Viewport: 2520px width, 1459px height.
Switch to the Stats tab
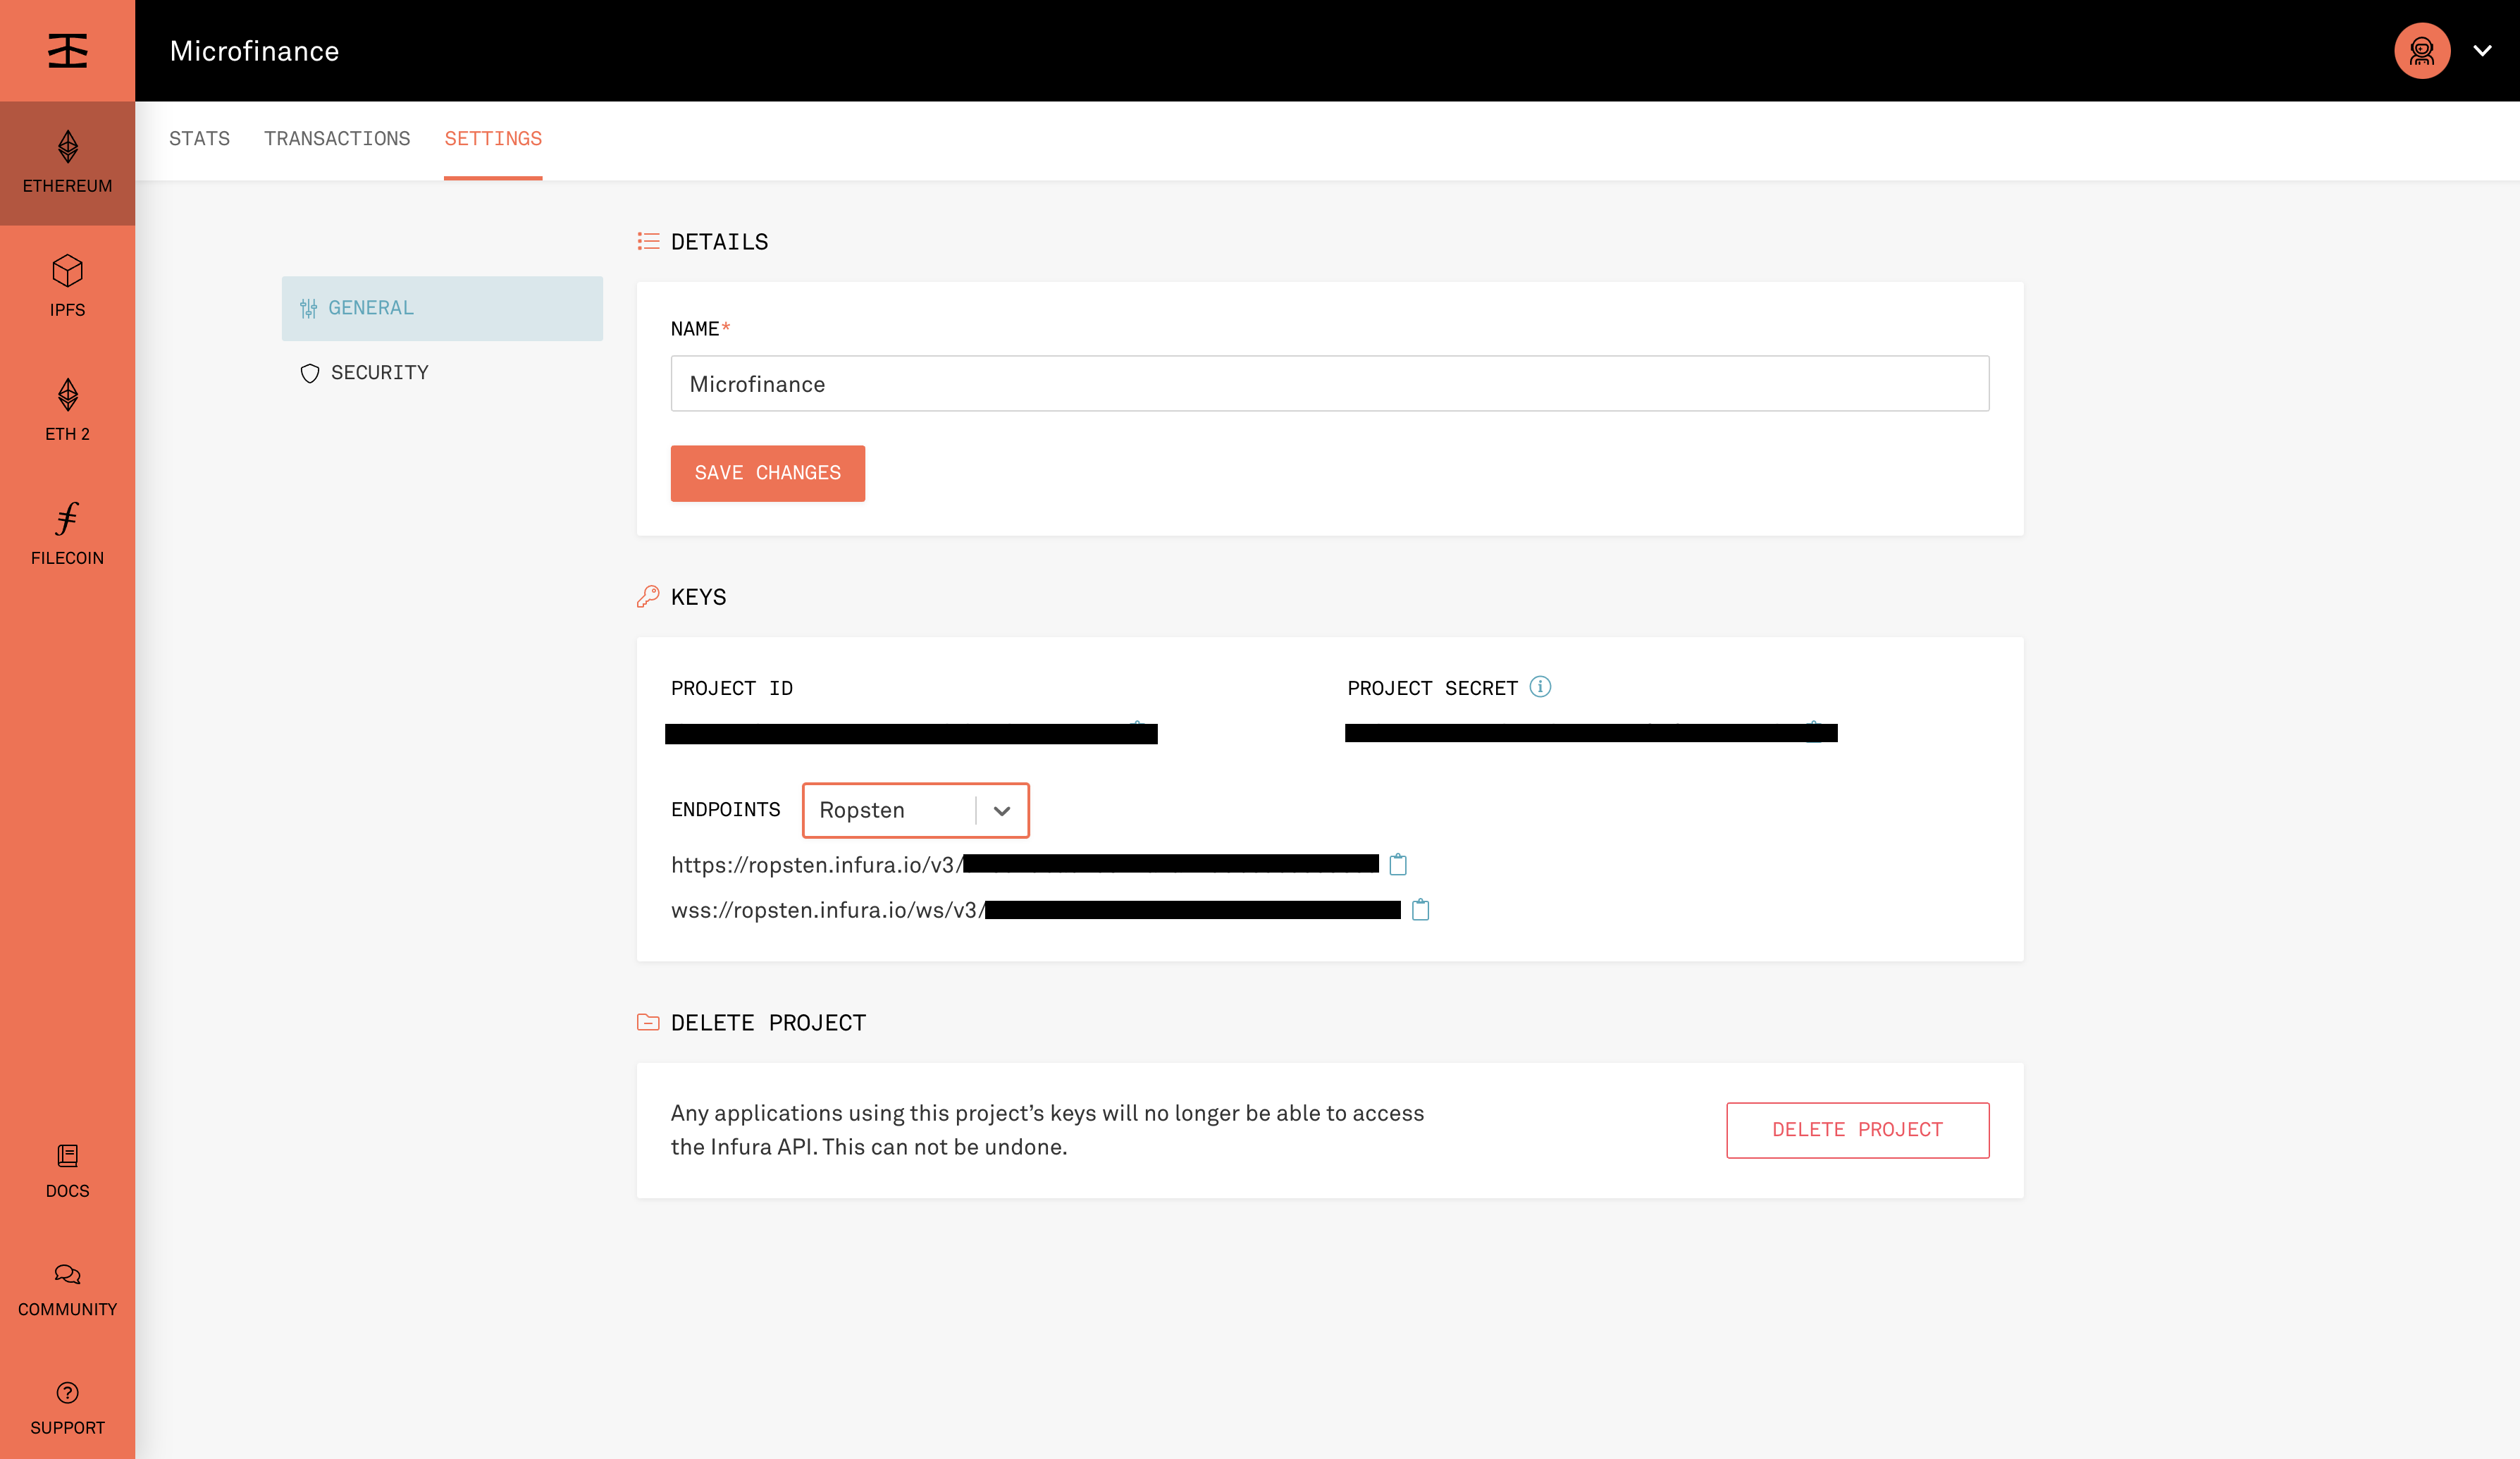(199, 139)
